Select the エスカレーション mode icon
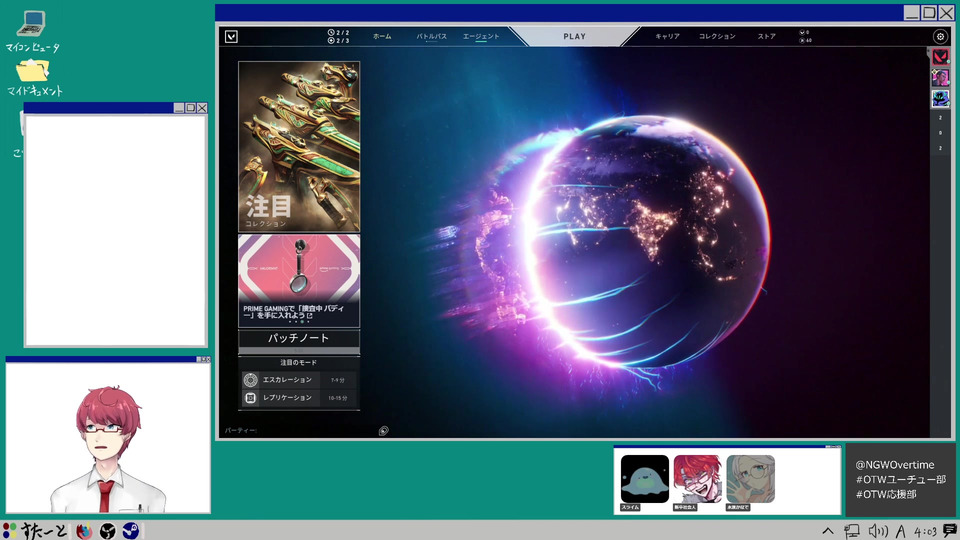This screenshot has width=960, height=540. 250,380
